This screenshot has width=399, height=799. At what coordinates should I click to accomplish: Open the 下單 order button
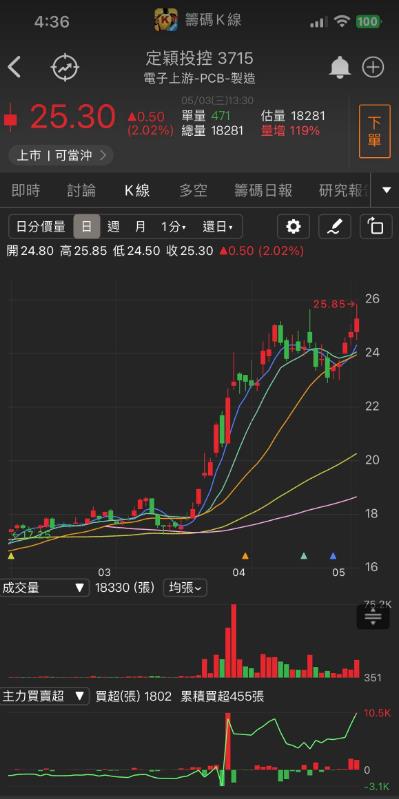point(375,131)
